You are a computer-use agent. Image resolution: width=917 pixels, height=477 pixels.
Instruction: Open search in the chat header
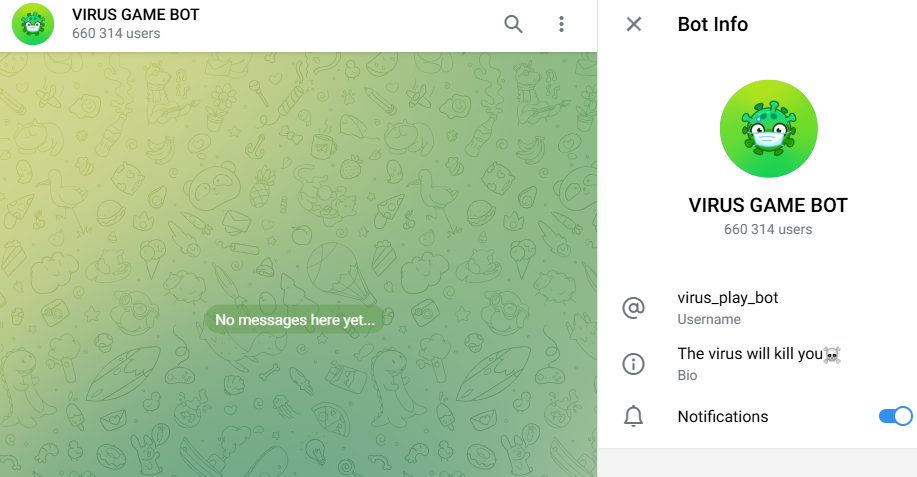pos(513,24)
